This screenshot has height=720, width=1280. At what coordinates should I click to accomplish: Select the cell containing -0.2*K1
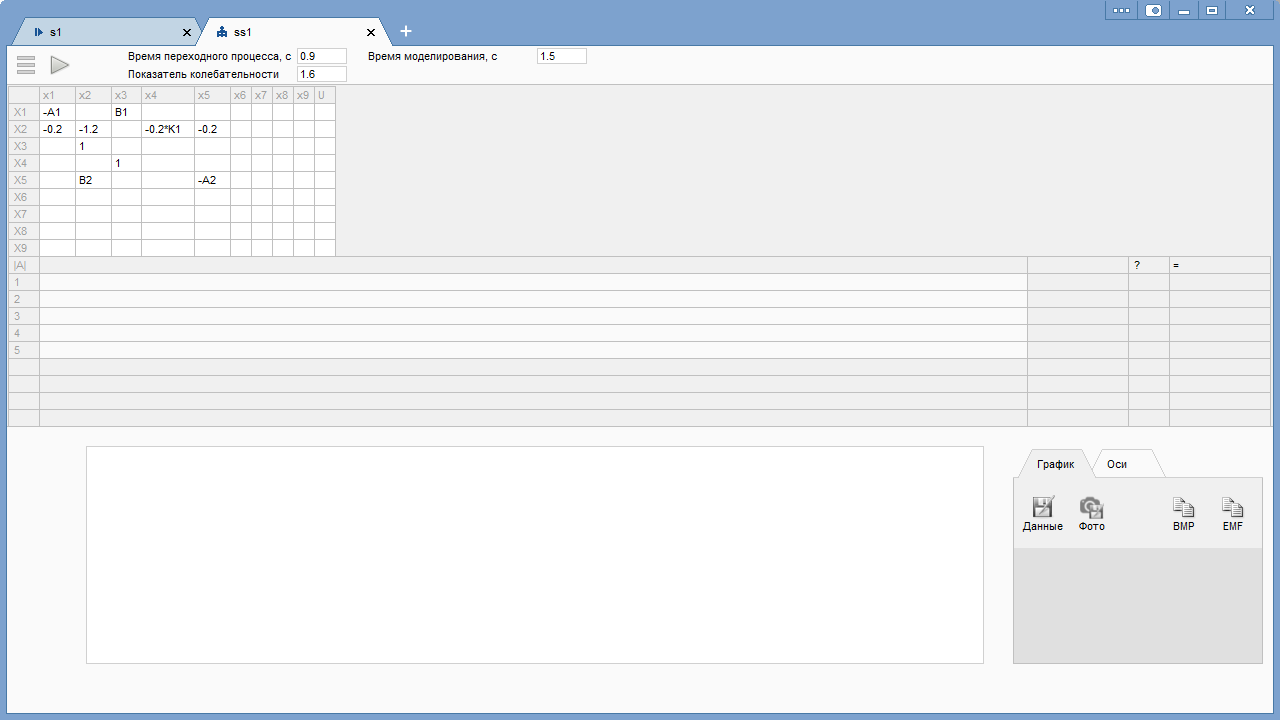168,129
